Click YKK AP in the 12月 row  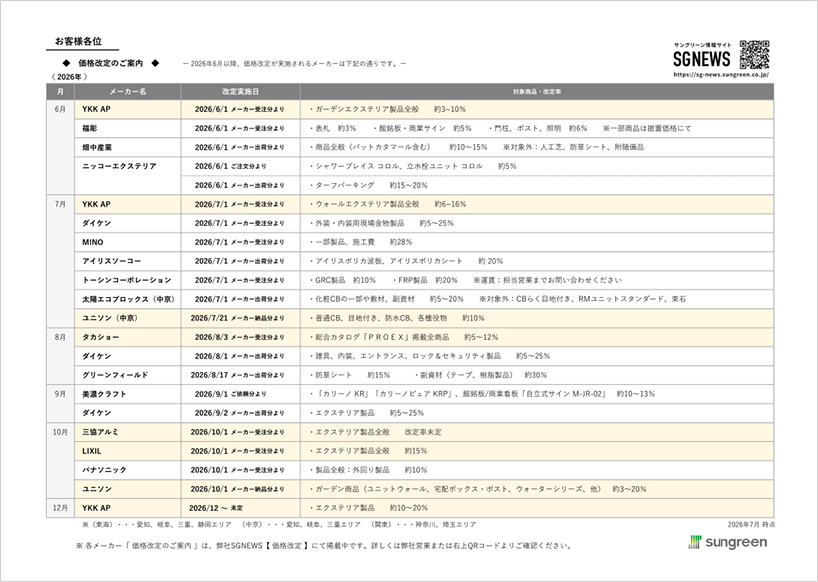click(96, 508)
